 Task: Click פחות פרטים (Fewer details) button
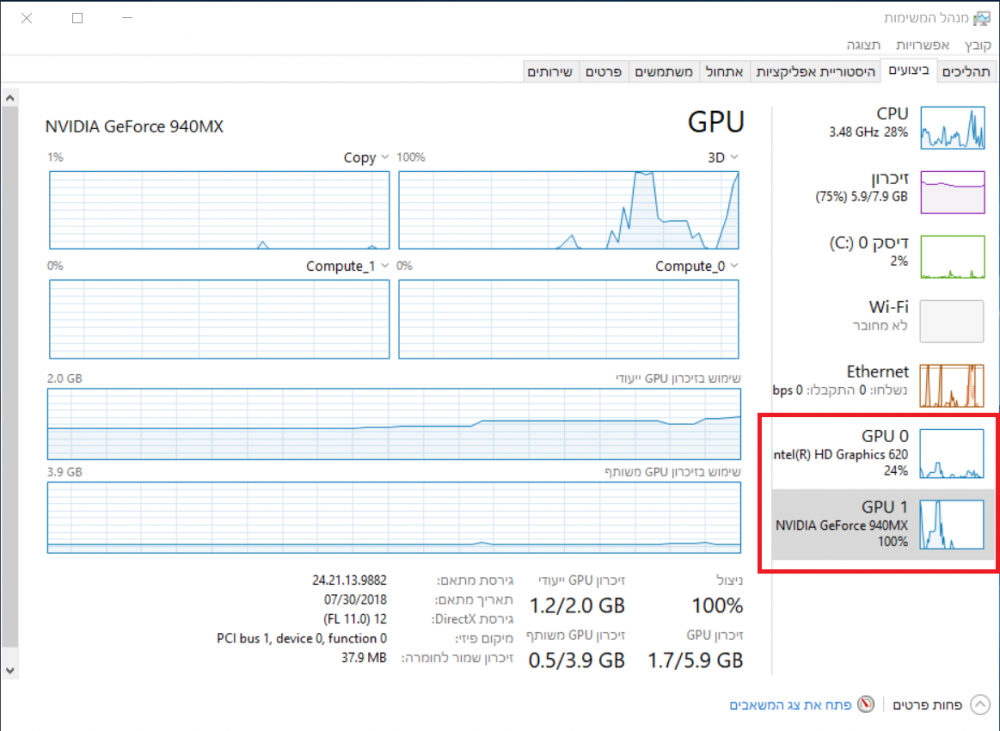(927, 705)
